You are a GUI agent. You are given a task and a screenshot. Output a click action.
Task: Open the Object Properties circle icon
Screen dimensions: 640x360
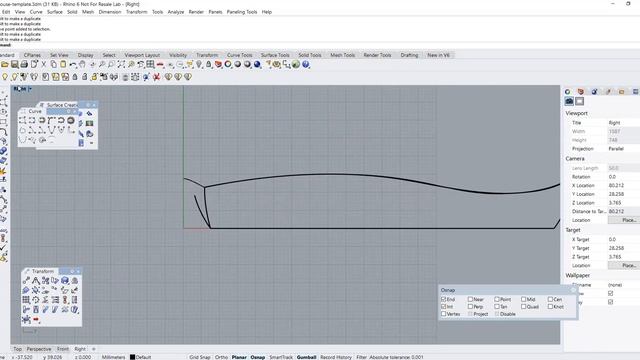pyautogui.click(x=568, y=91)
